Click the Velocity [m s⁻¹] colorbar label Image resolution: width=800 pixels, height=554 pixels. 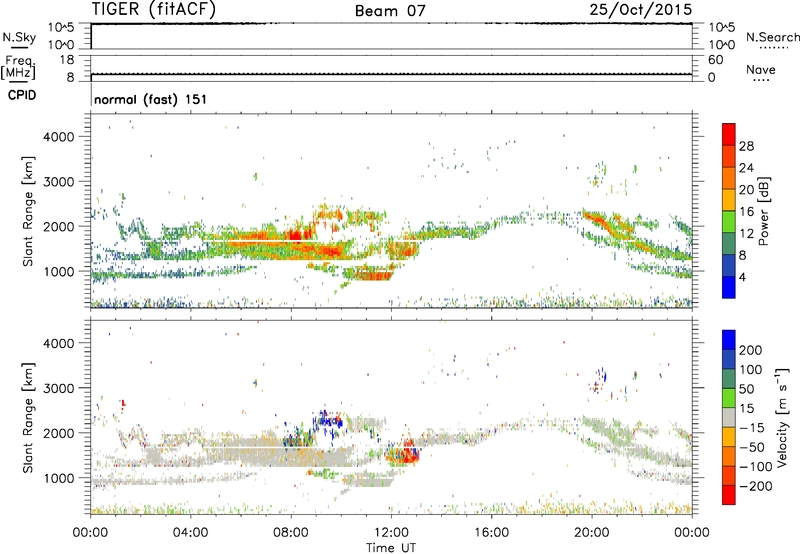[782, 417]
